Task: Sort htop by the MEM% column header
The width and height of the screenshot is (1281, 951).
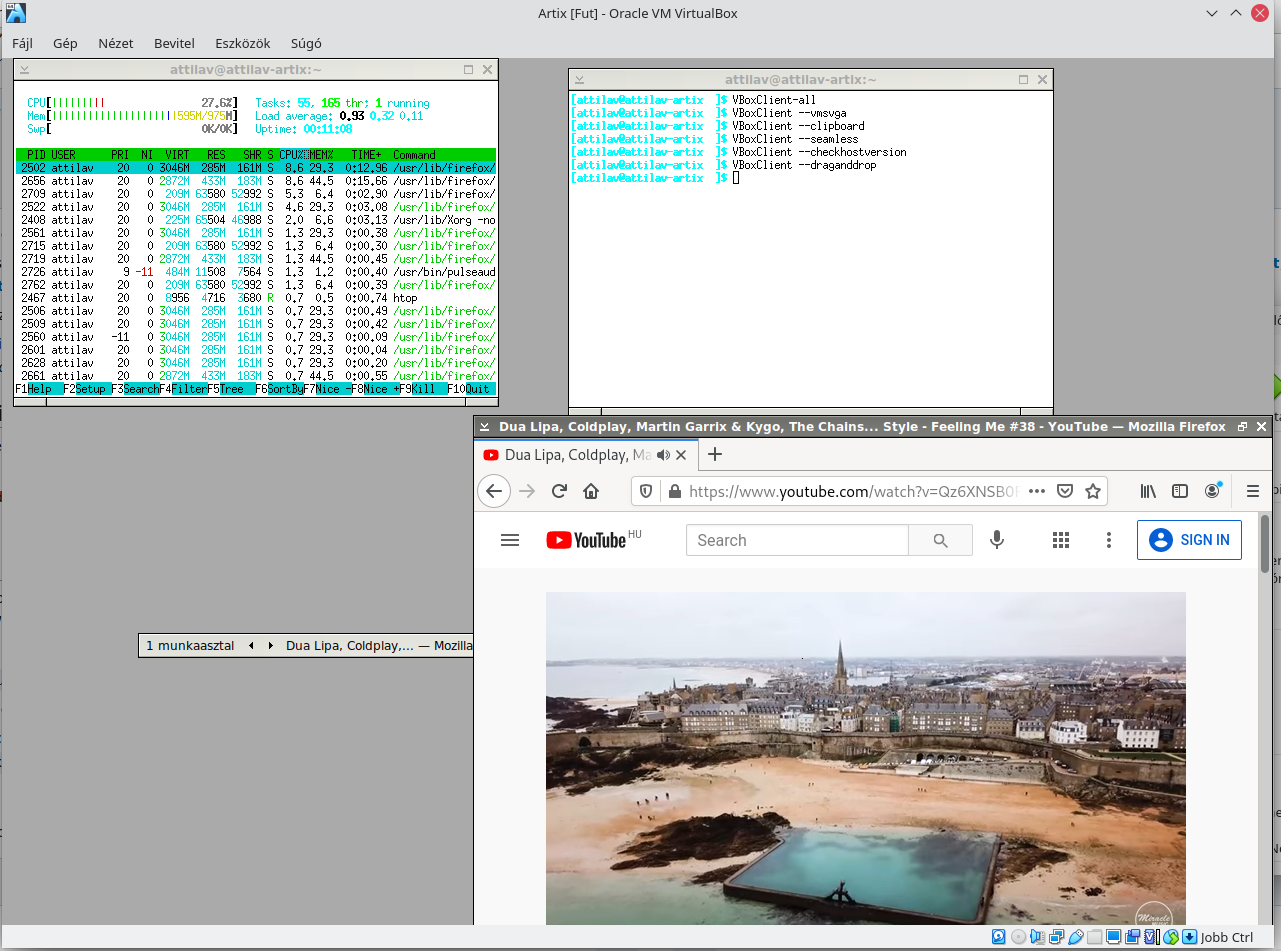Action: (x=322, y=155)
